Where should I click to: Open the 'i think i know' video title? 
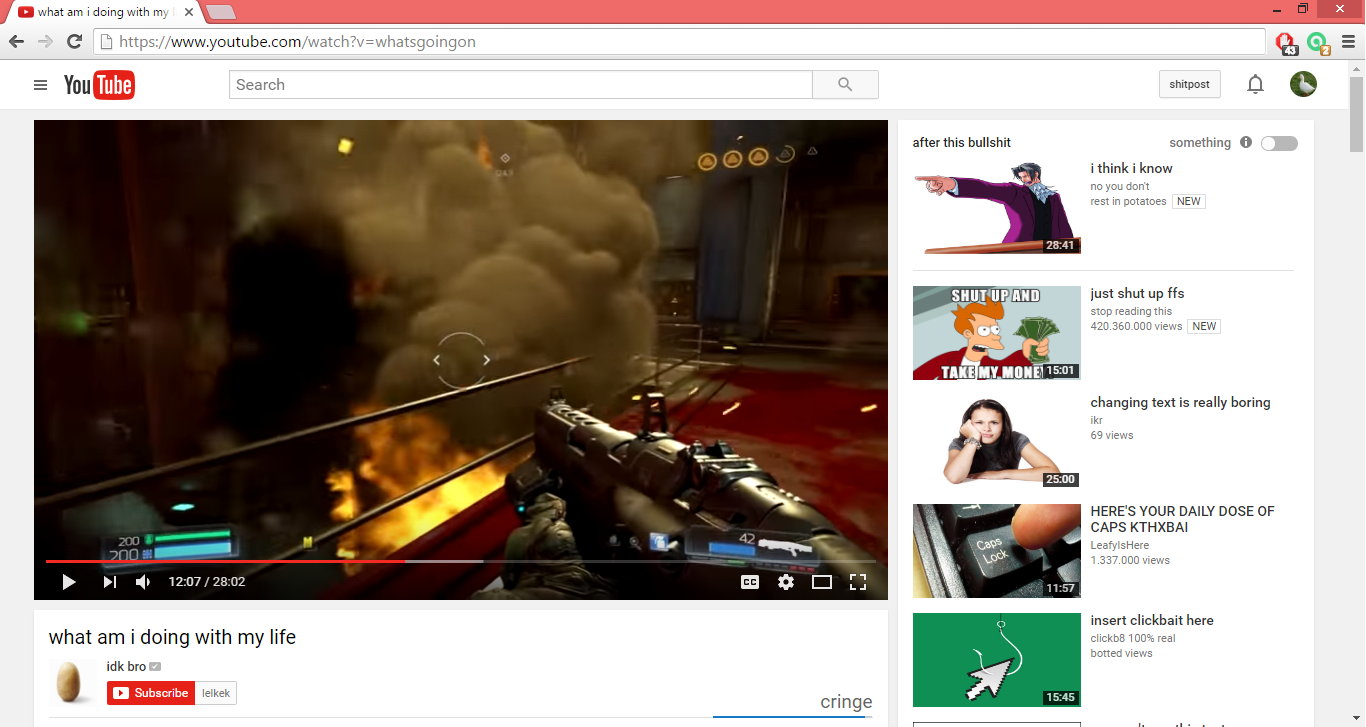[x=1131, y=168]
